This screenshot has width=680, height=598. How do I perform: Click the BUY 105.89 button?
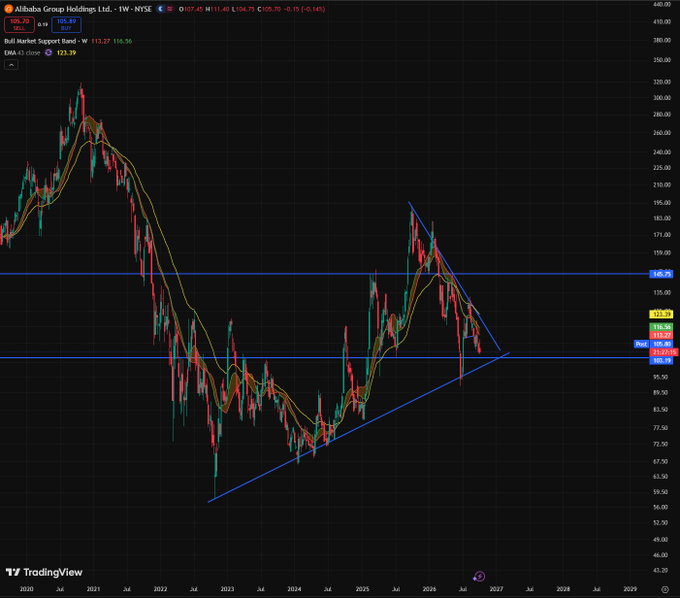66,24
